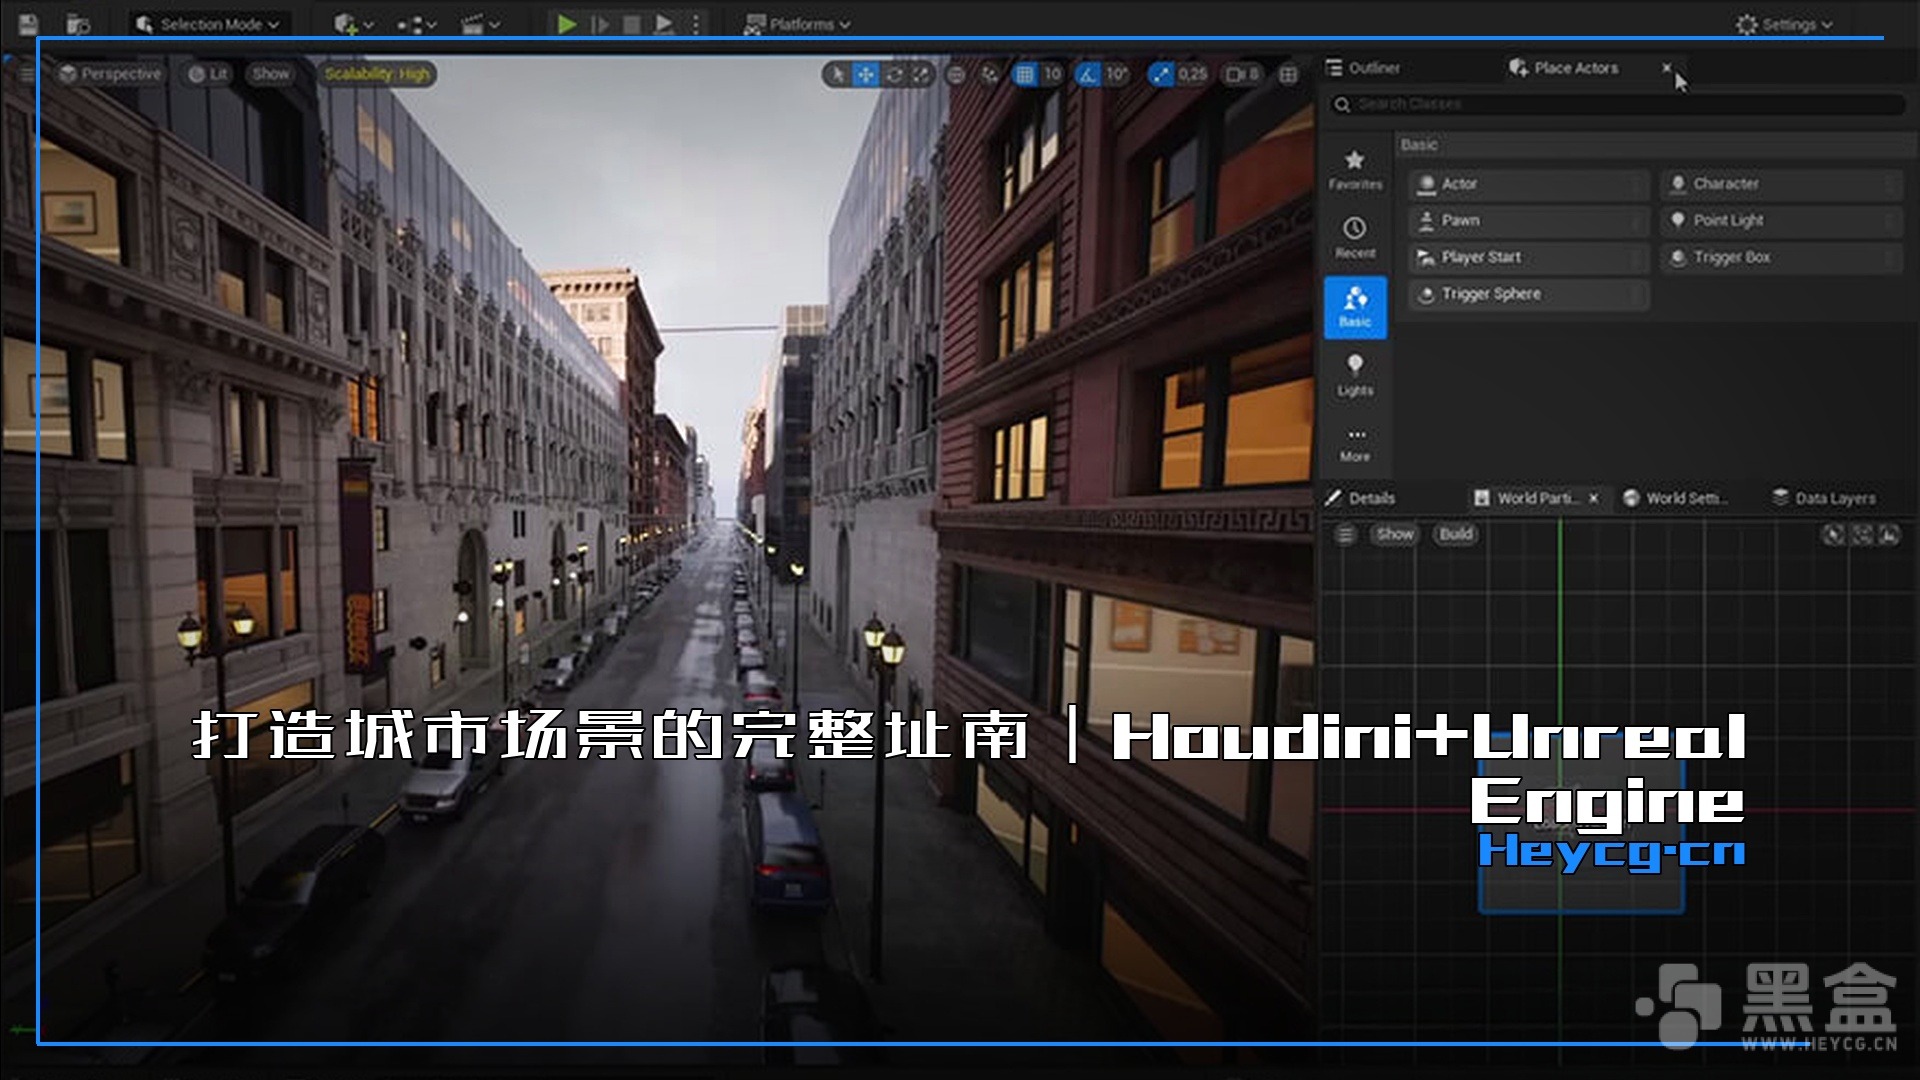Open the Add content cube dropdown
The width and height of the screenshot is (1920, 1080).
pyautogui.click(x=354, y=24)
